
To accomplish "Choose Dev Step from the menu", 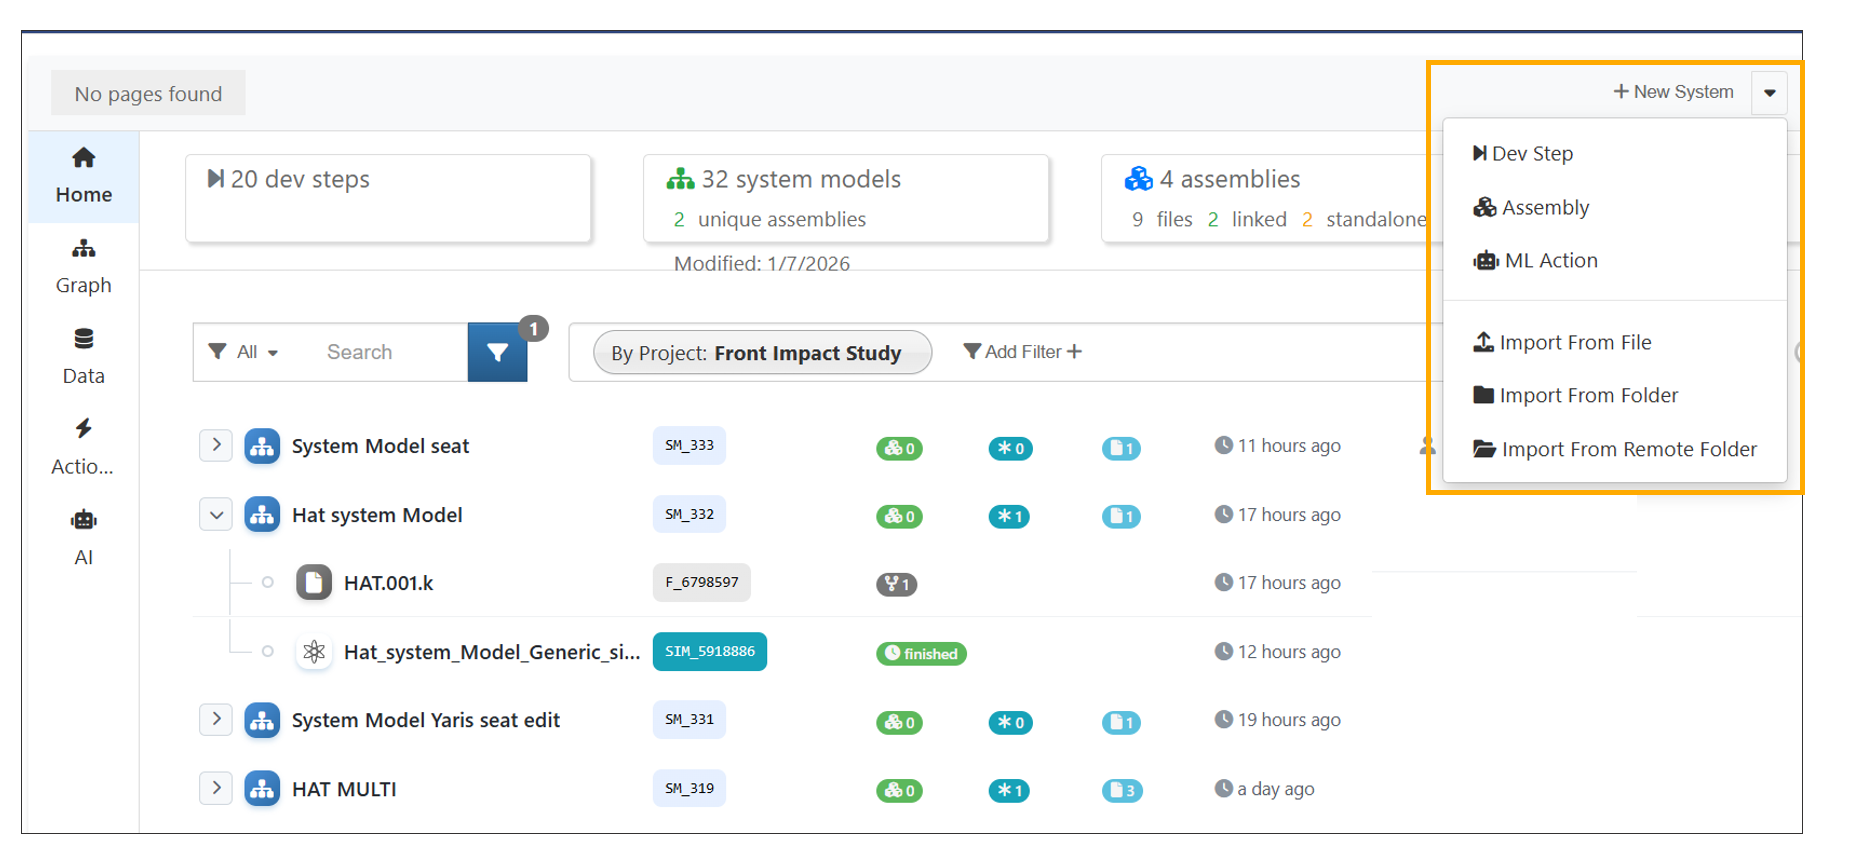I will pos(1531,154).
